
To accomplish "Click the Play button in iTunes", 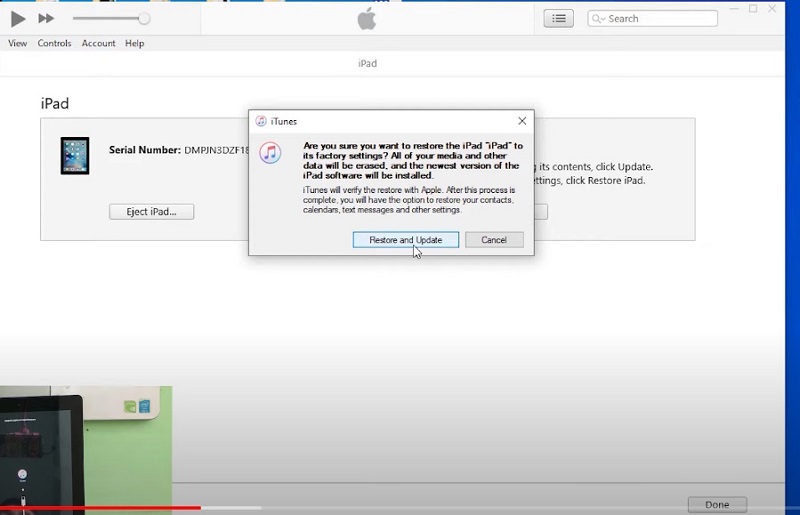I will point(18,19).
